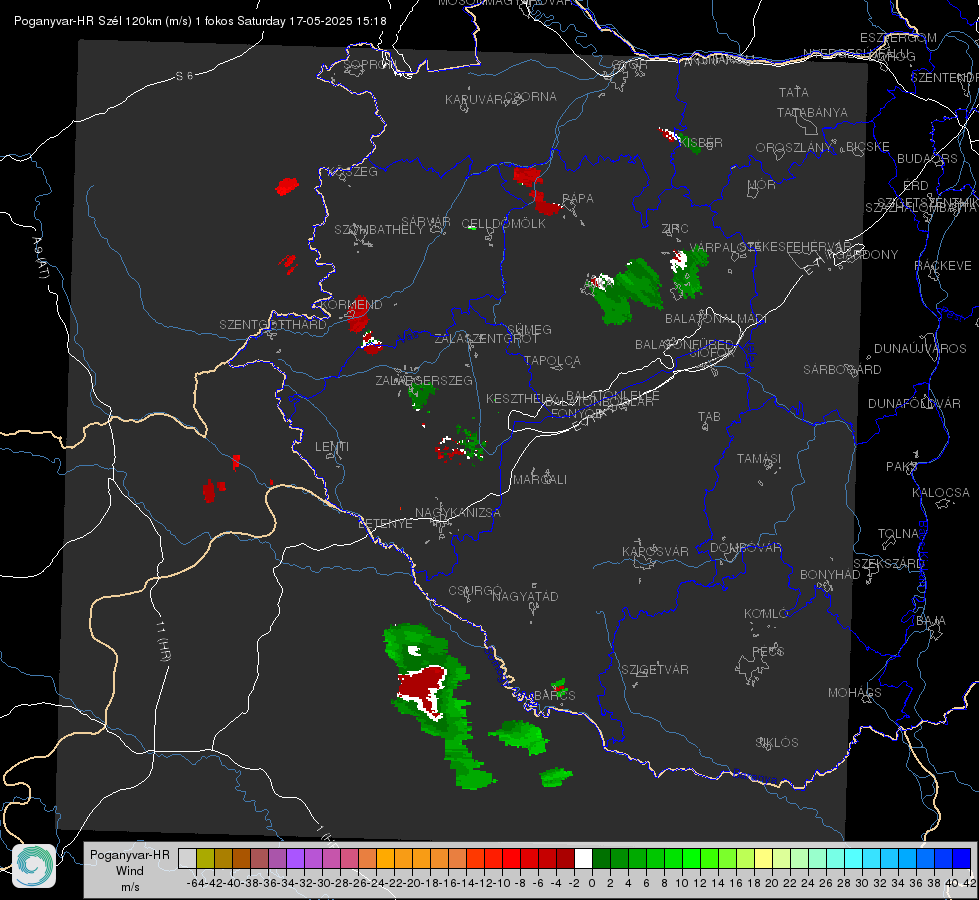Image resolution: width=979 pixels, height=900 pixels.
Task: Click the MÓR town label
Action: point(762,185)
